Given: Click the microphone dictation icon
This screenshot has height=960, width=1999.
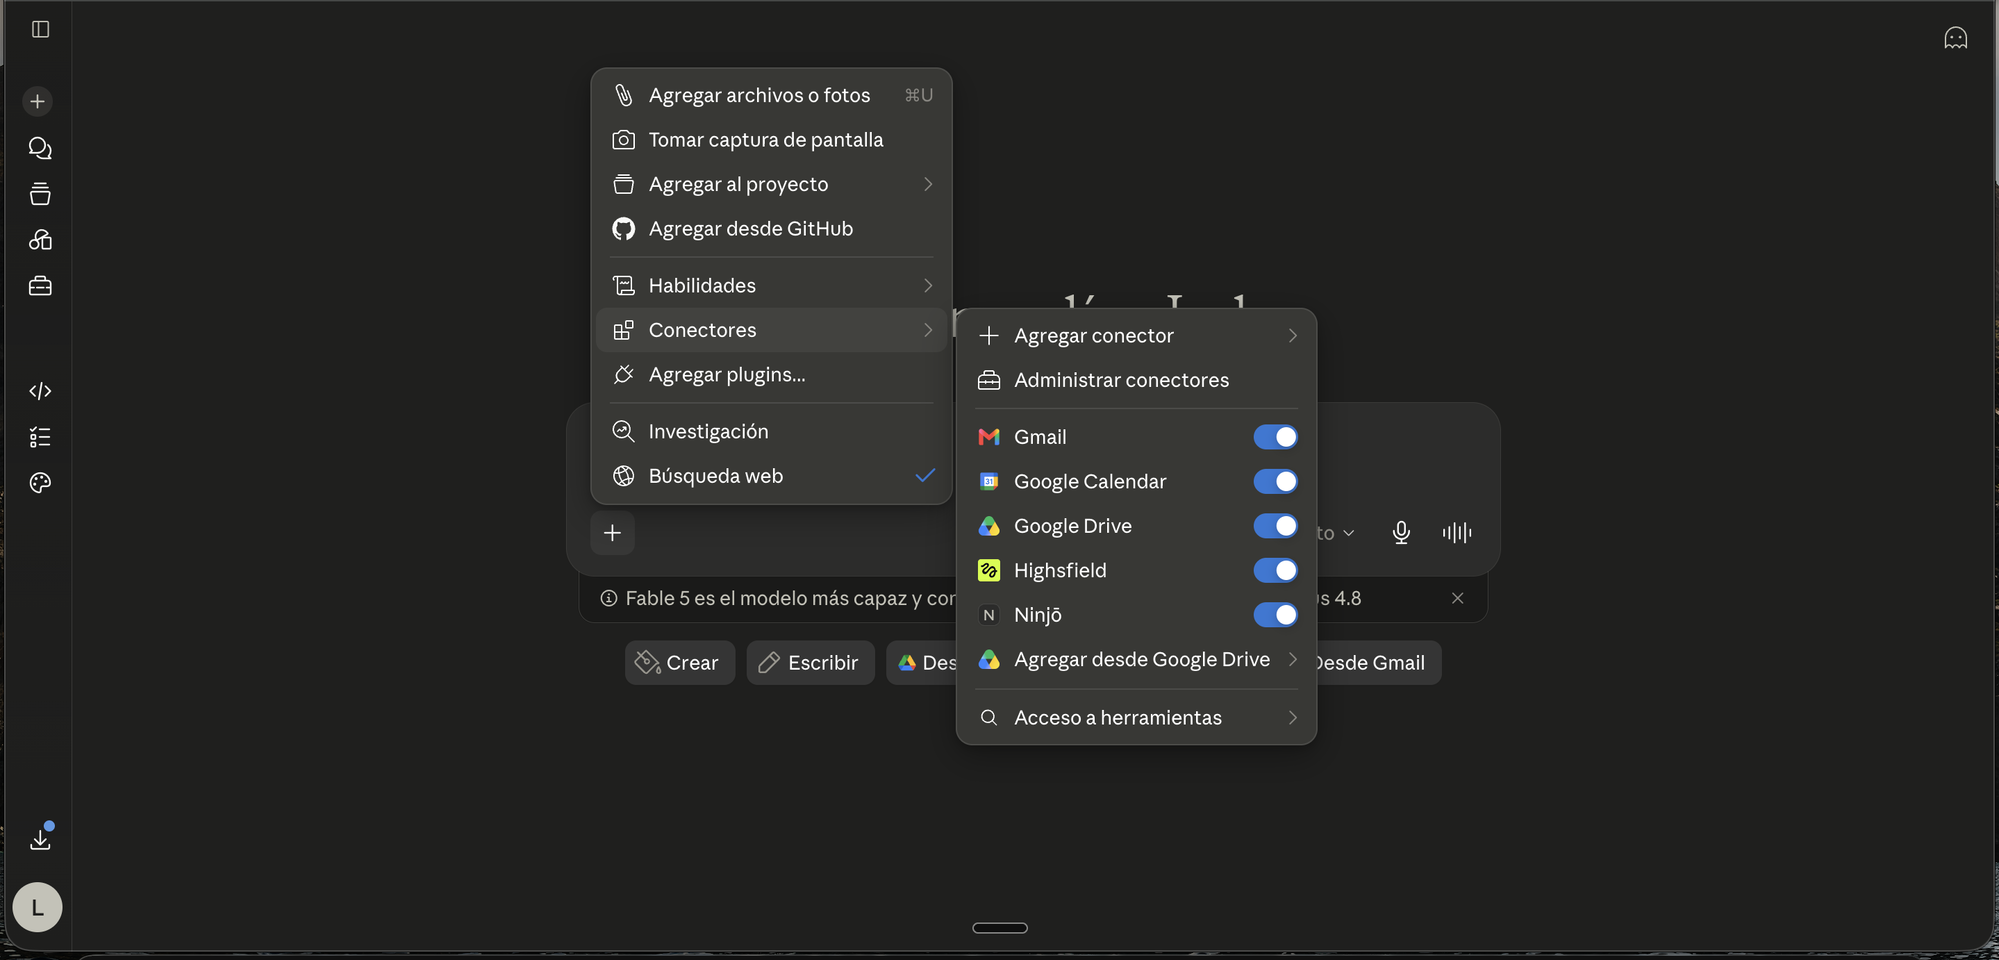Looking at the screenshot, I should click(1401, 533).
